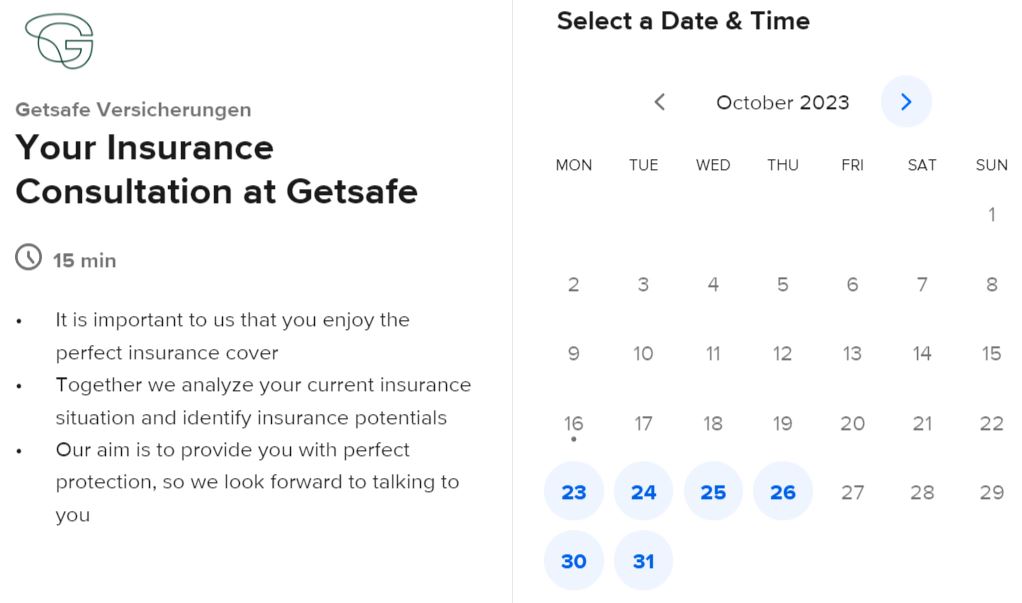This screenshot has height=603, width=1022.
Task: Choose October 31, the last available day
Action: click(x=643, y=561)
